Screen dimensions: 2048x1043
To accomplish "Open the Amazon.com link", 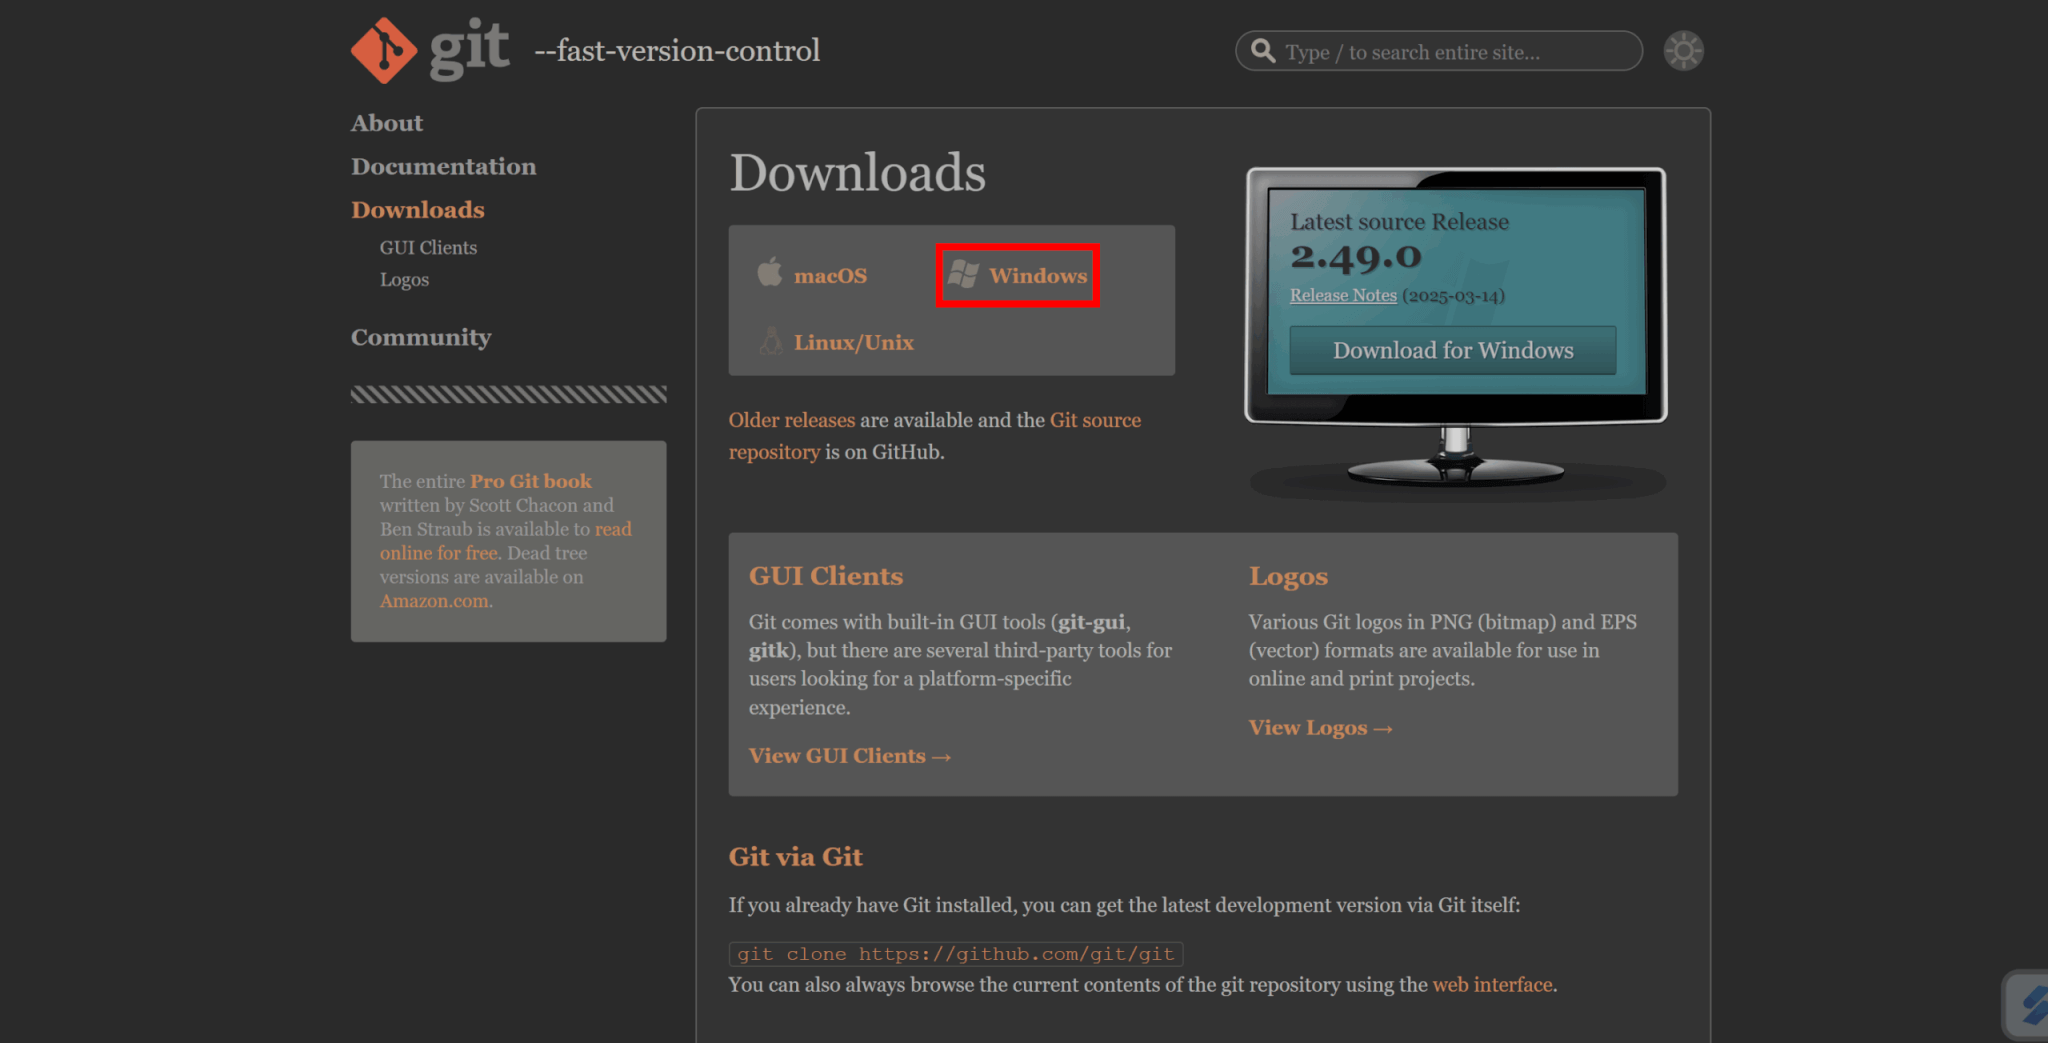I will tap(436, 601).
